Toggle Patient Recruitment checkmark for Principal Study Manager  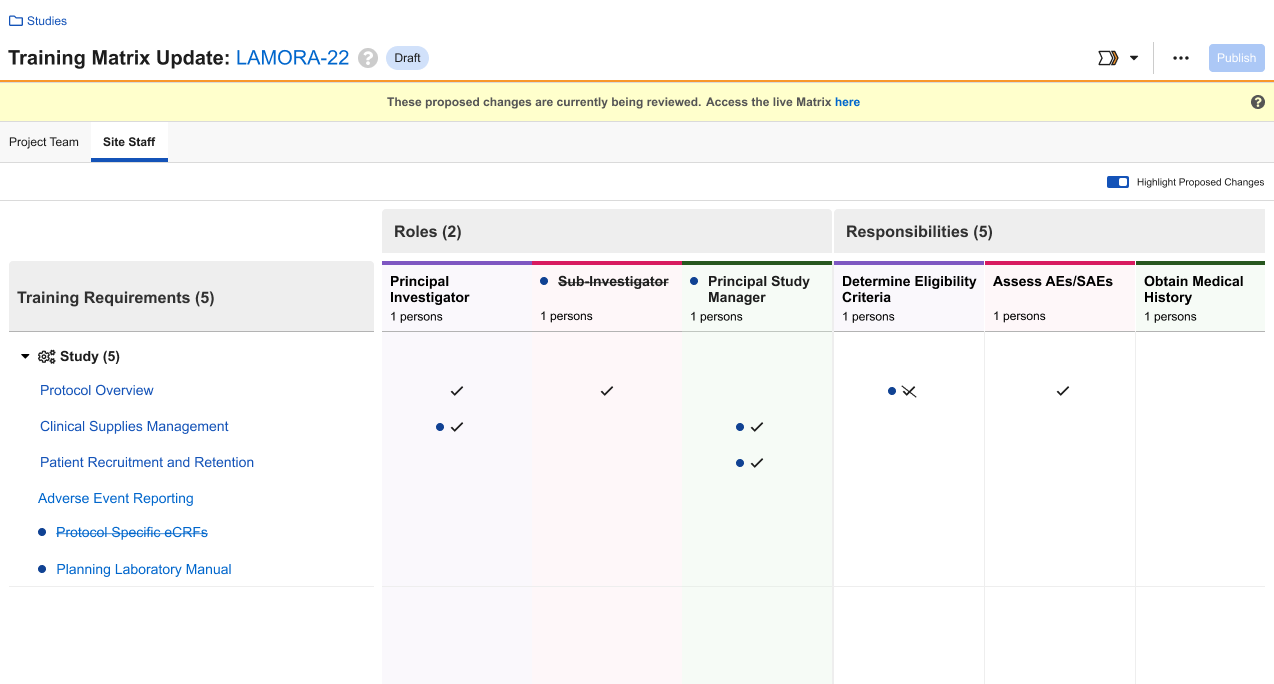click(x=757, y=462)
